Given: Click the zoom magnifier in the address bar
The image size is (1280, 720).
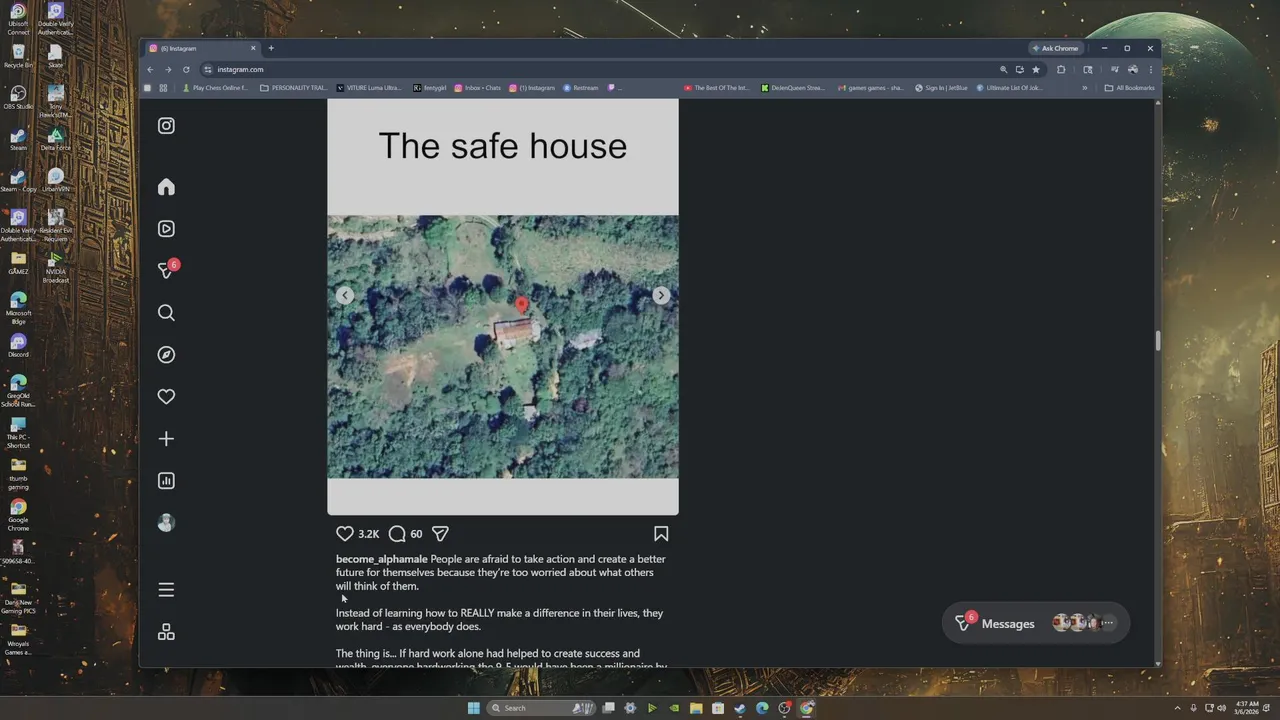Looking at the screenshot, I should click(x=1003, y=69).
